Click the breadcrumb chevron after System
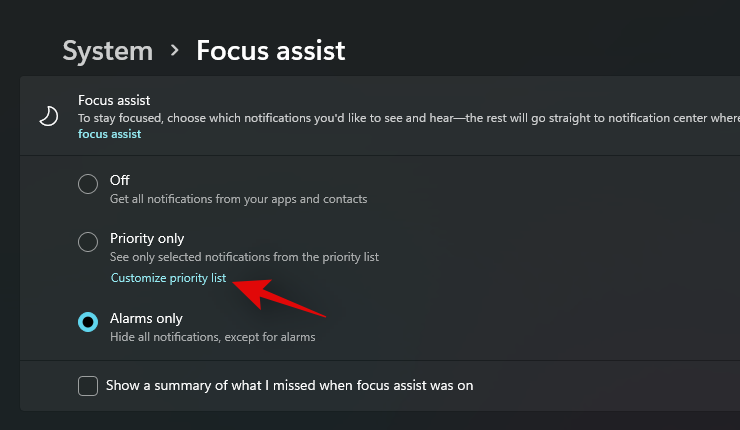The width and height of the screenshot is (740, 430). 175,50
